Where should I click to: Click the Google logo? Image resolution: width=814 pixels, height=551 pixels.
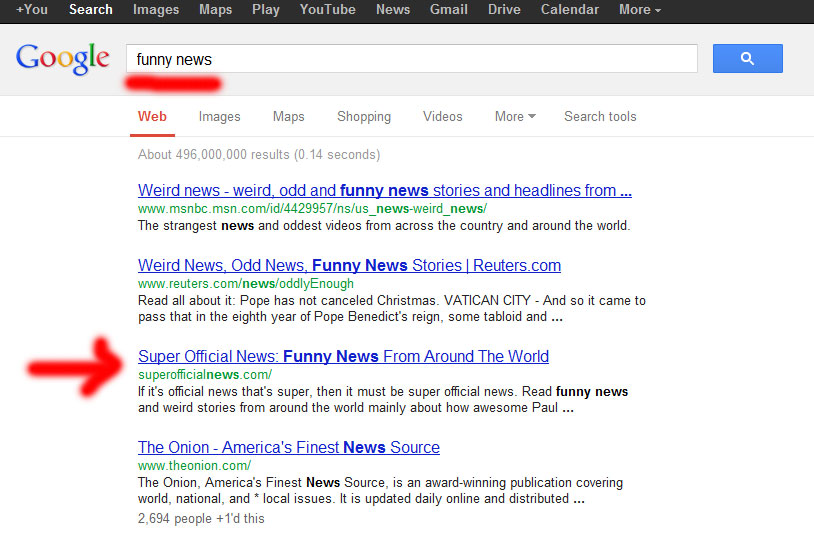(63, 59)
